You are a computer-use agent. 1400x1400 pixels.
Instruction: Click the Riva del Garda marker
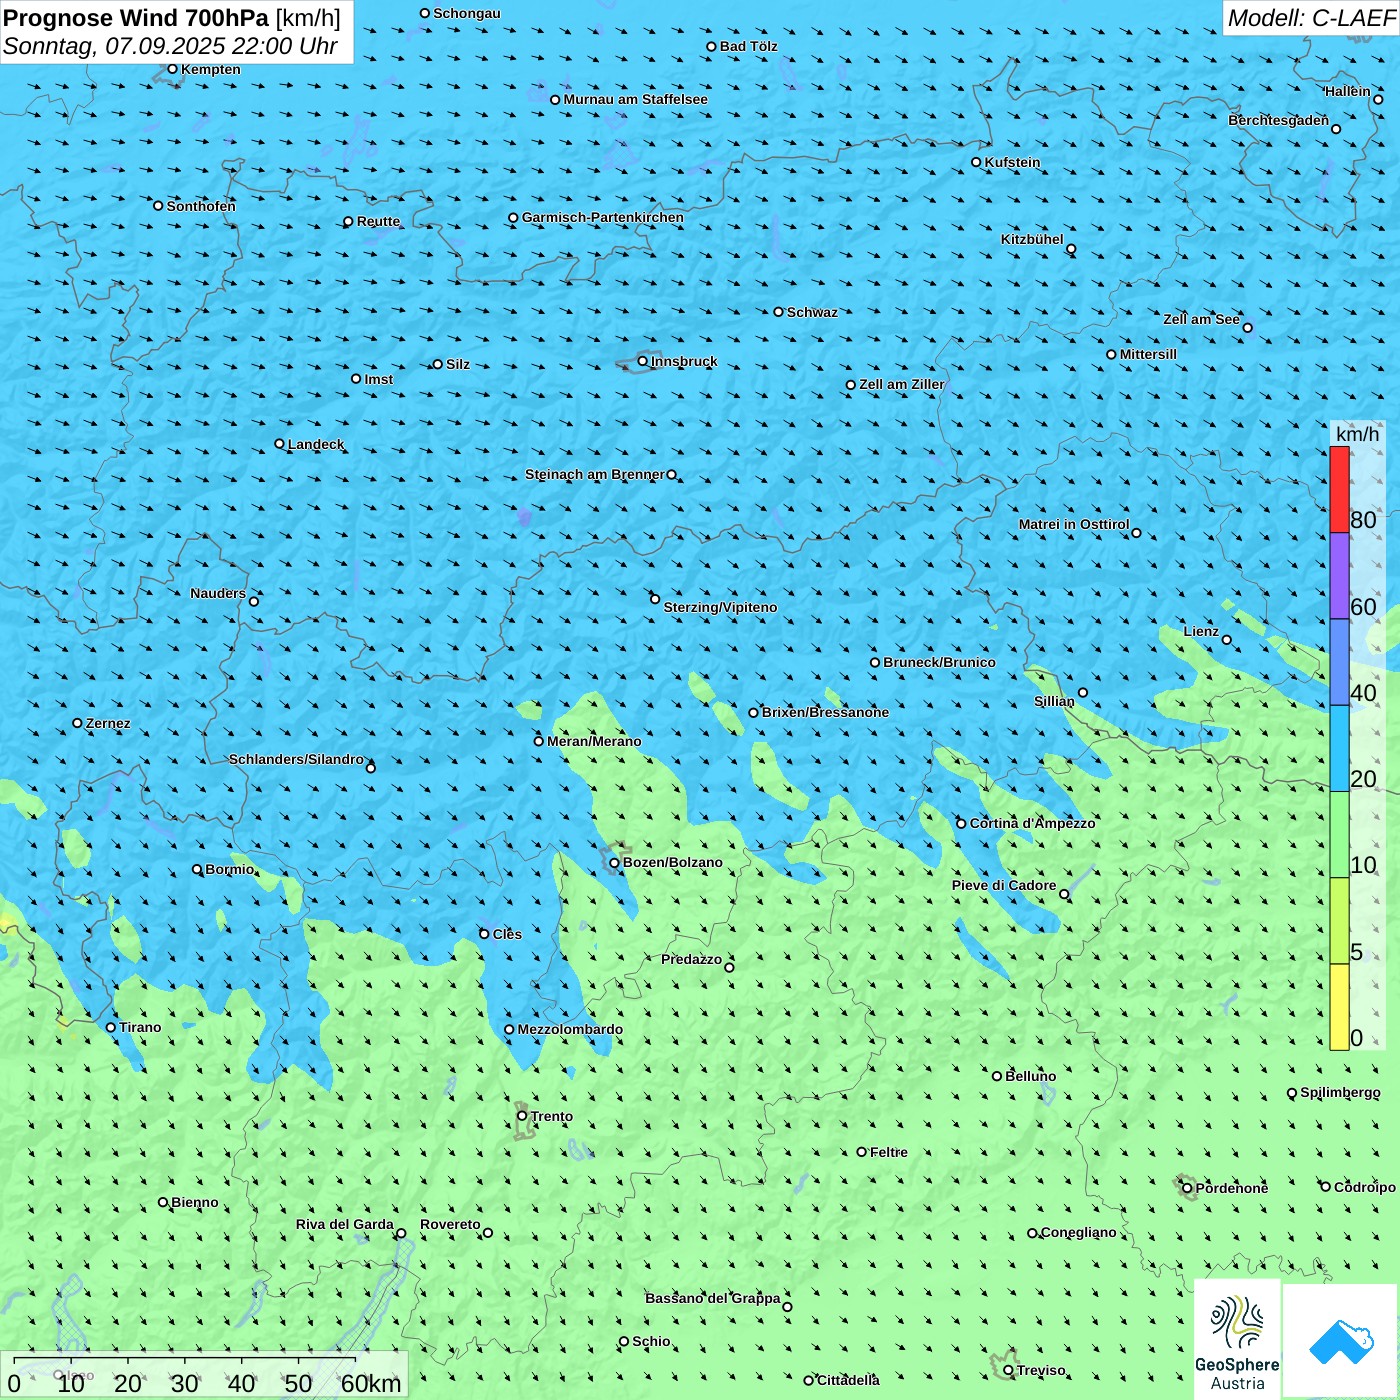[x=401, y=1233]
